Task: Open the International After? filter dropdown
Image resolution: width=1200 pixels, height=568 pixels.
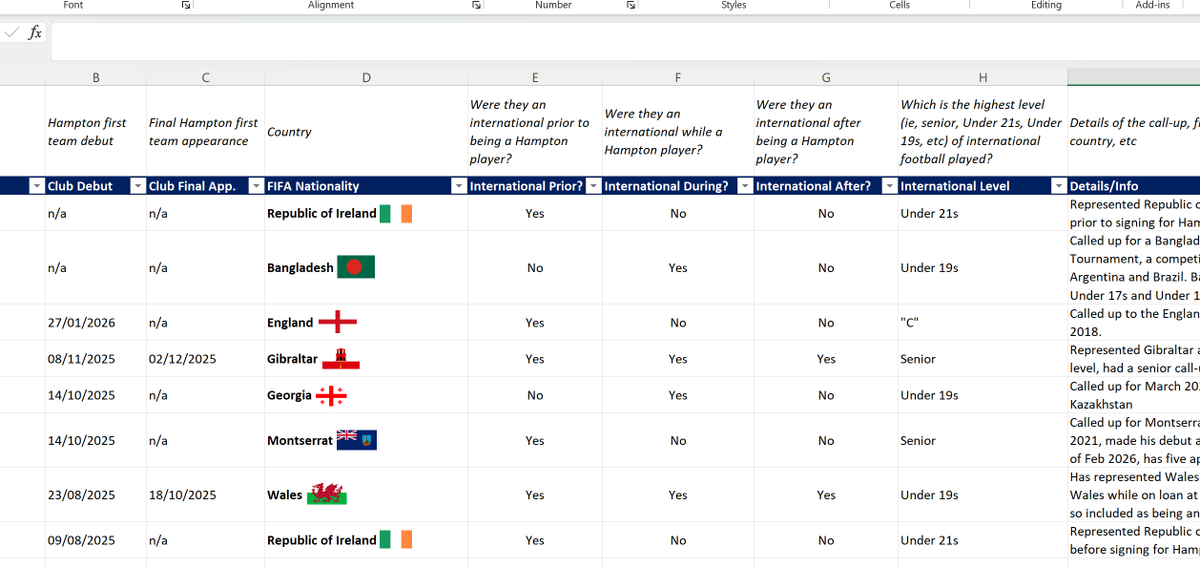Action: (889, 186)
